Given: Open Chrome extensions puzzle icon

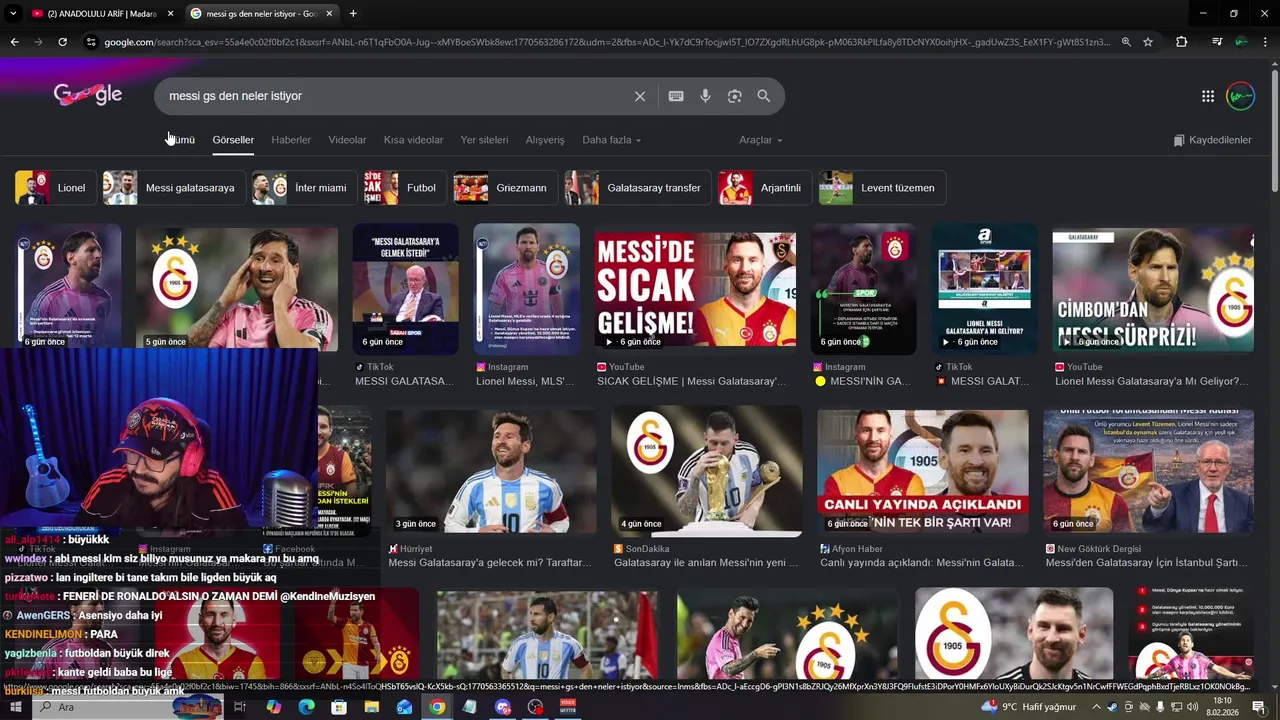Looking at the screenshot, I should [1182, 42].
